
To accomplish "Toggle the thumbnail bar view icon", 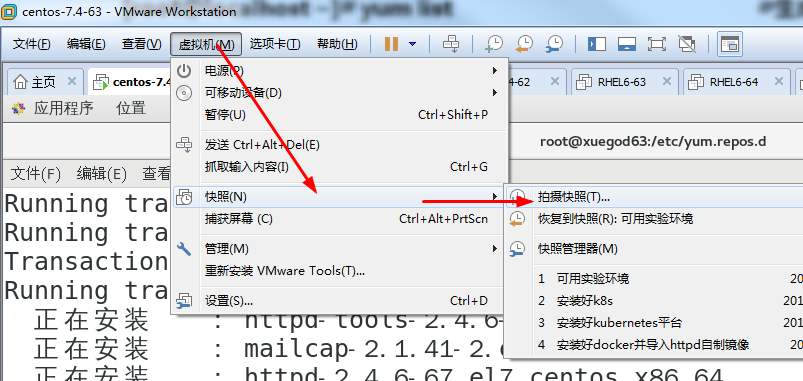I will [627, 44].
